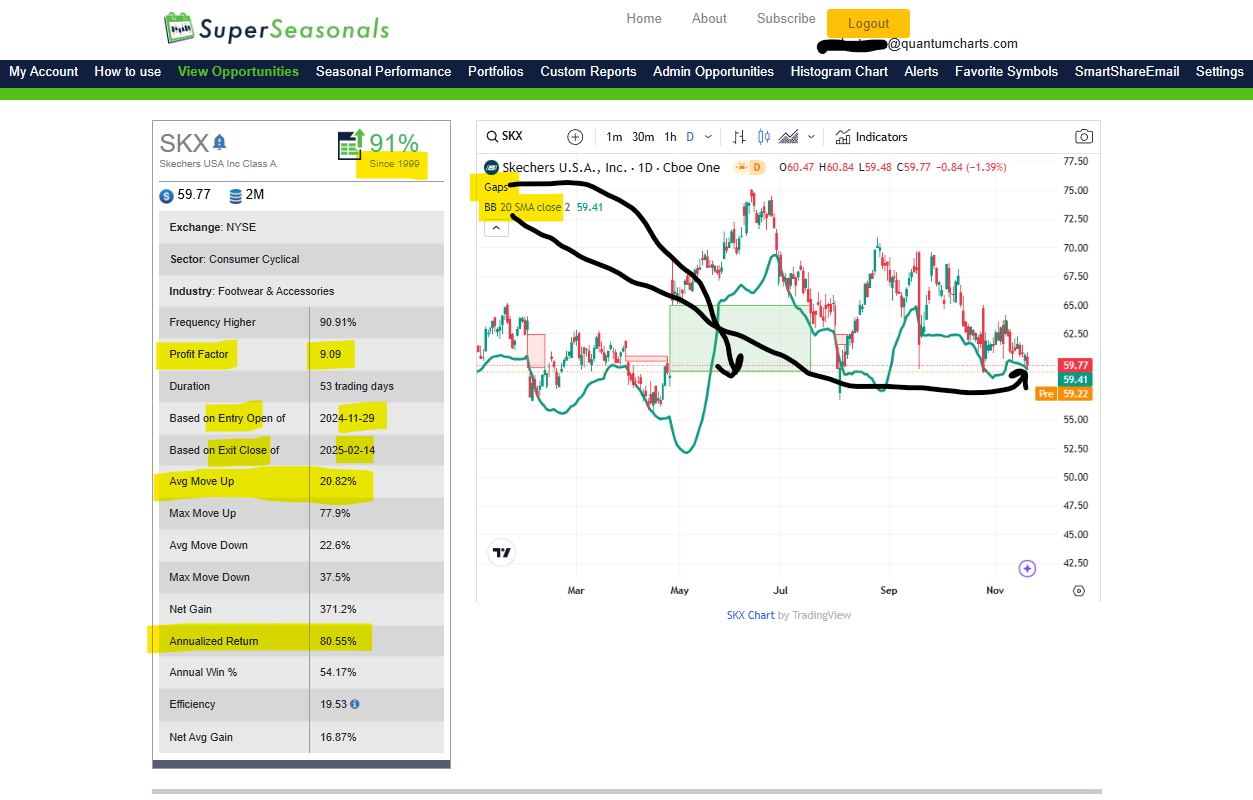Go to the Home link
The height and width of the screenshot is (800, 1253).
[644, 19]
